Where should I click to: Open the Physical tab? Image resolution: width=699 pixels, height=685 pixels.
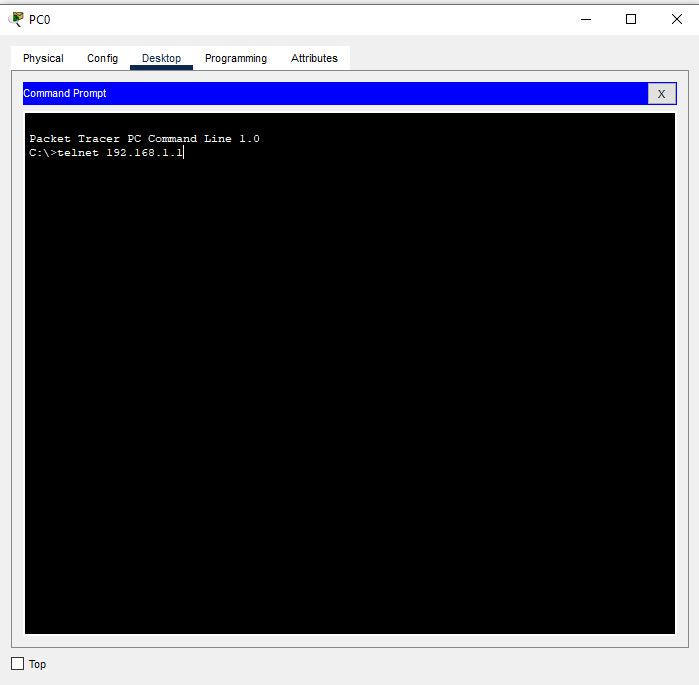click(x=43, y=58)
